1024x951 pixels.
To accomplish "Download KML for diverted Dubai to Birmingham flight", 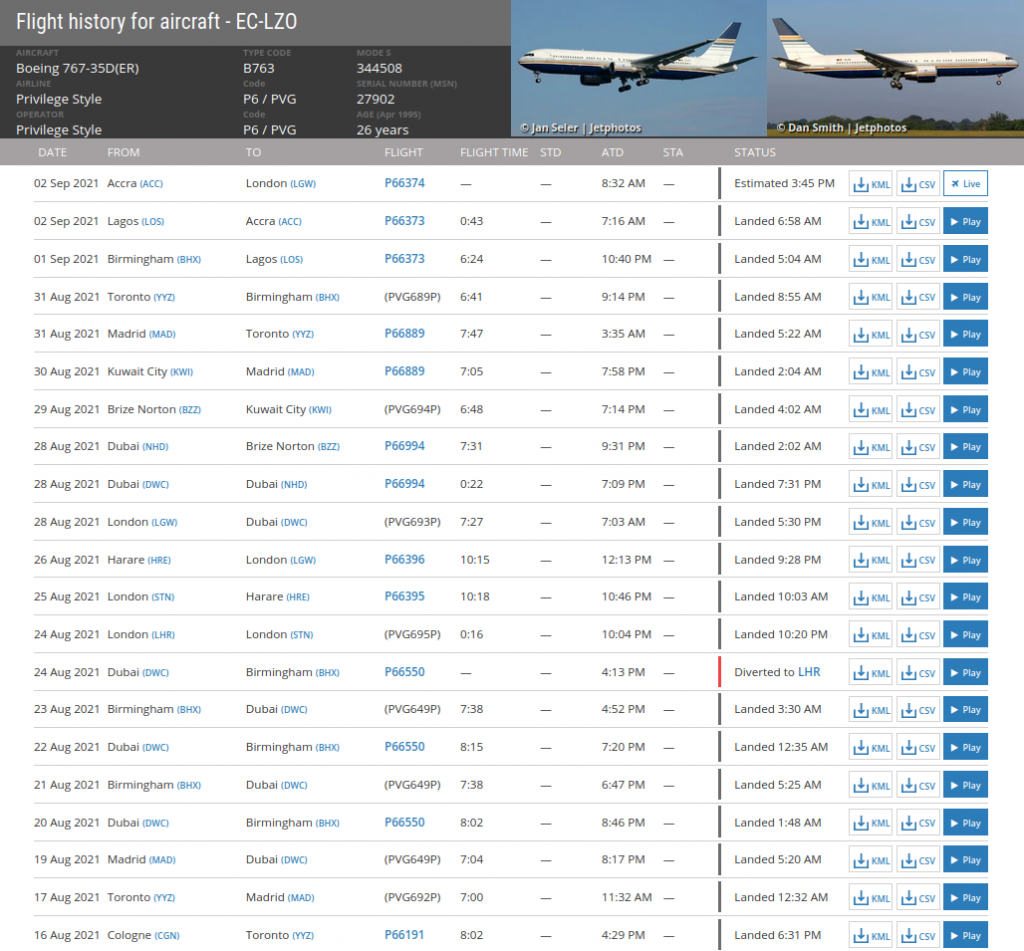I will [871, 673].
